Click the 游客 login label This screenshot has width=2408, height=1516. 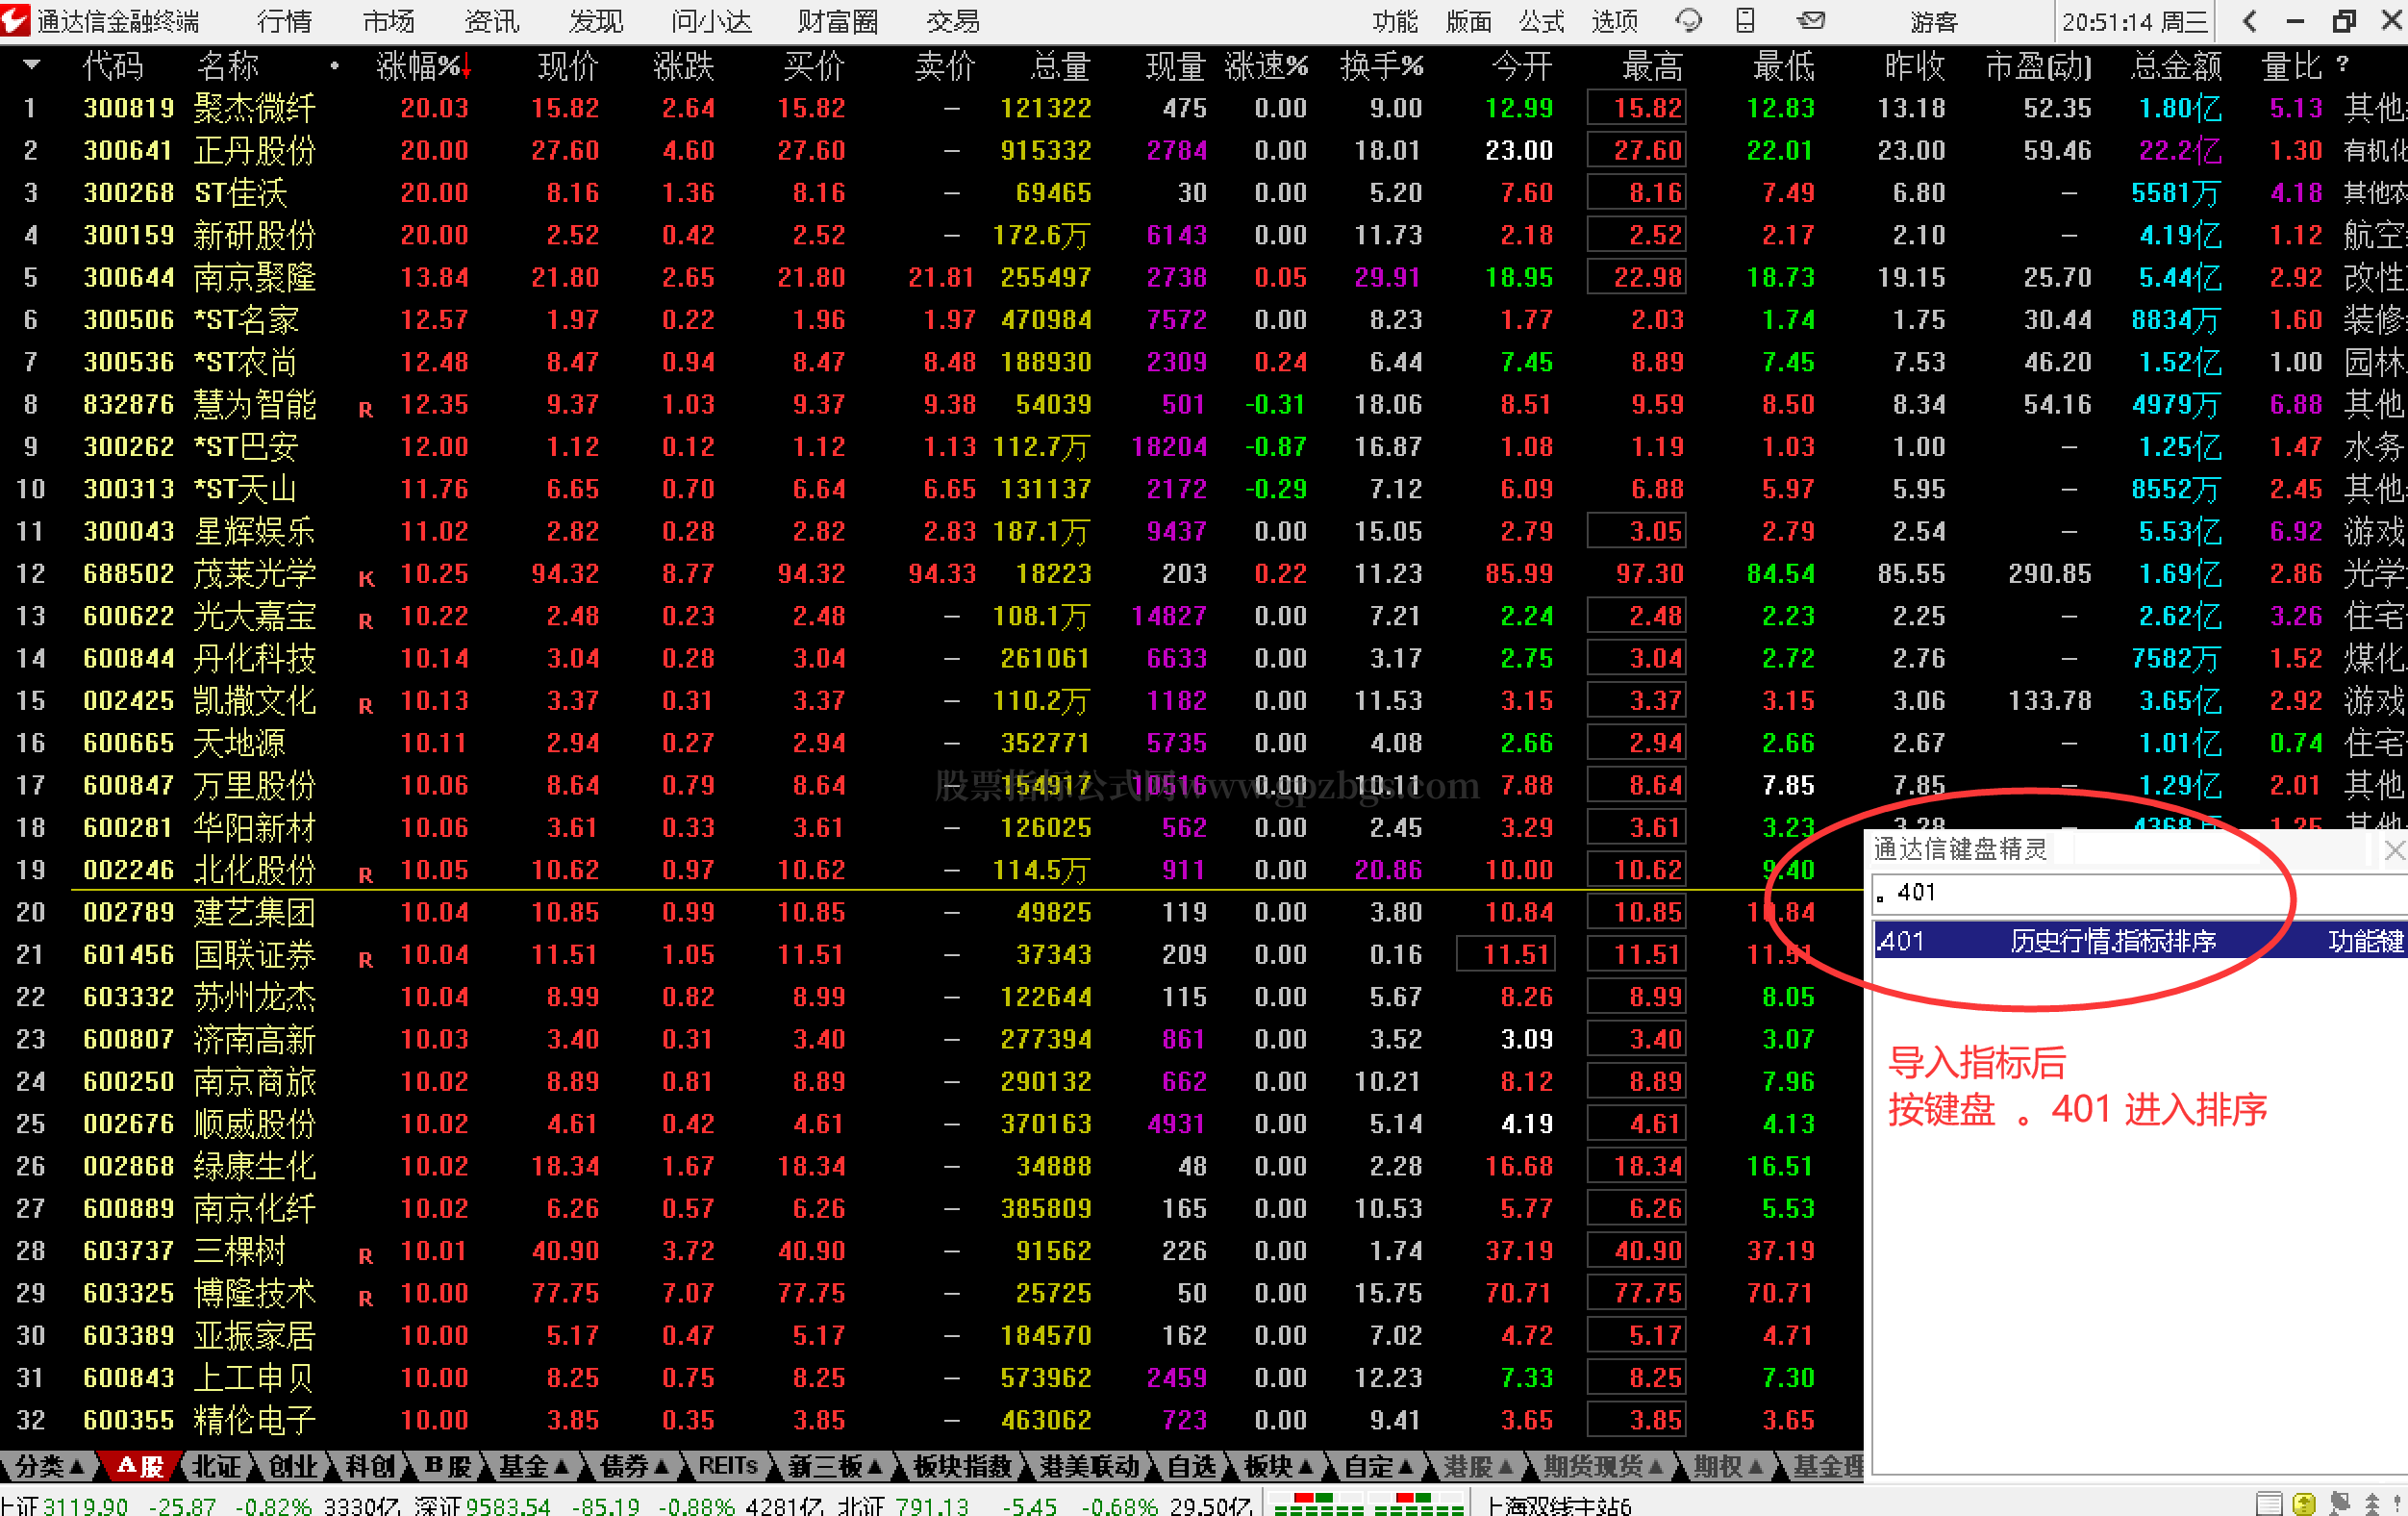click(1933, 21)
